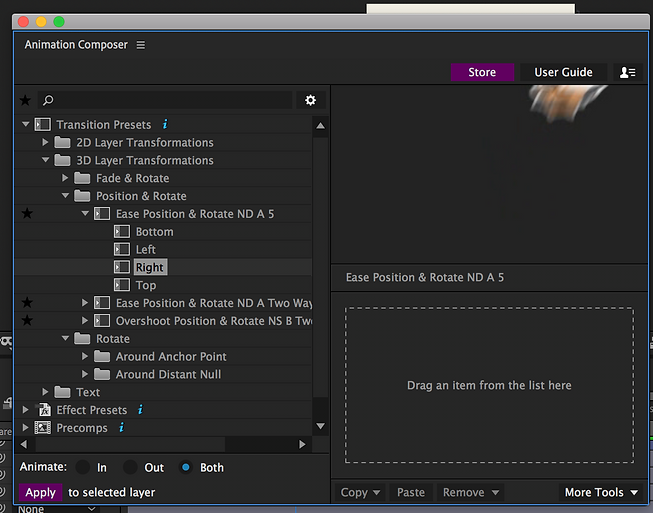653x513 pixels.
Task: Open the user account icon button
Action: tap(627, 72)
